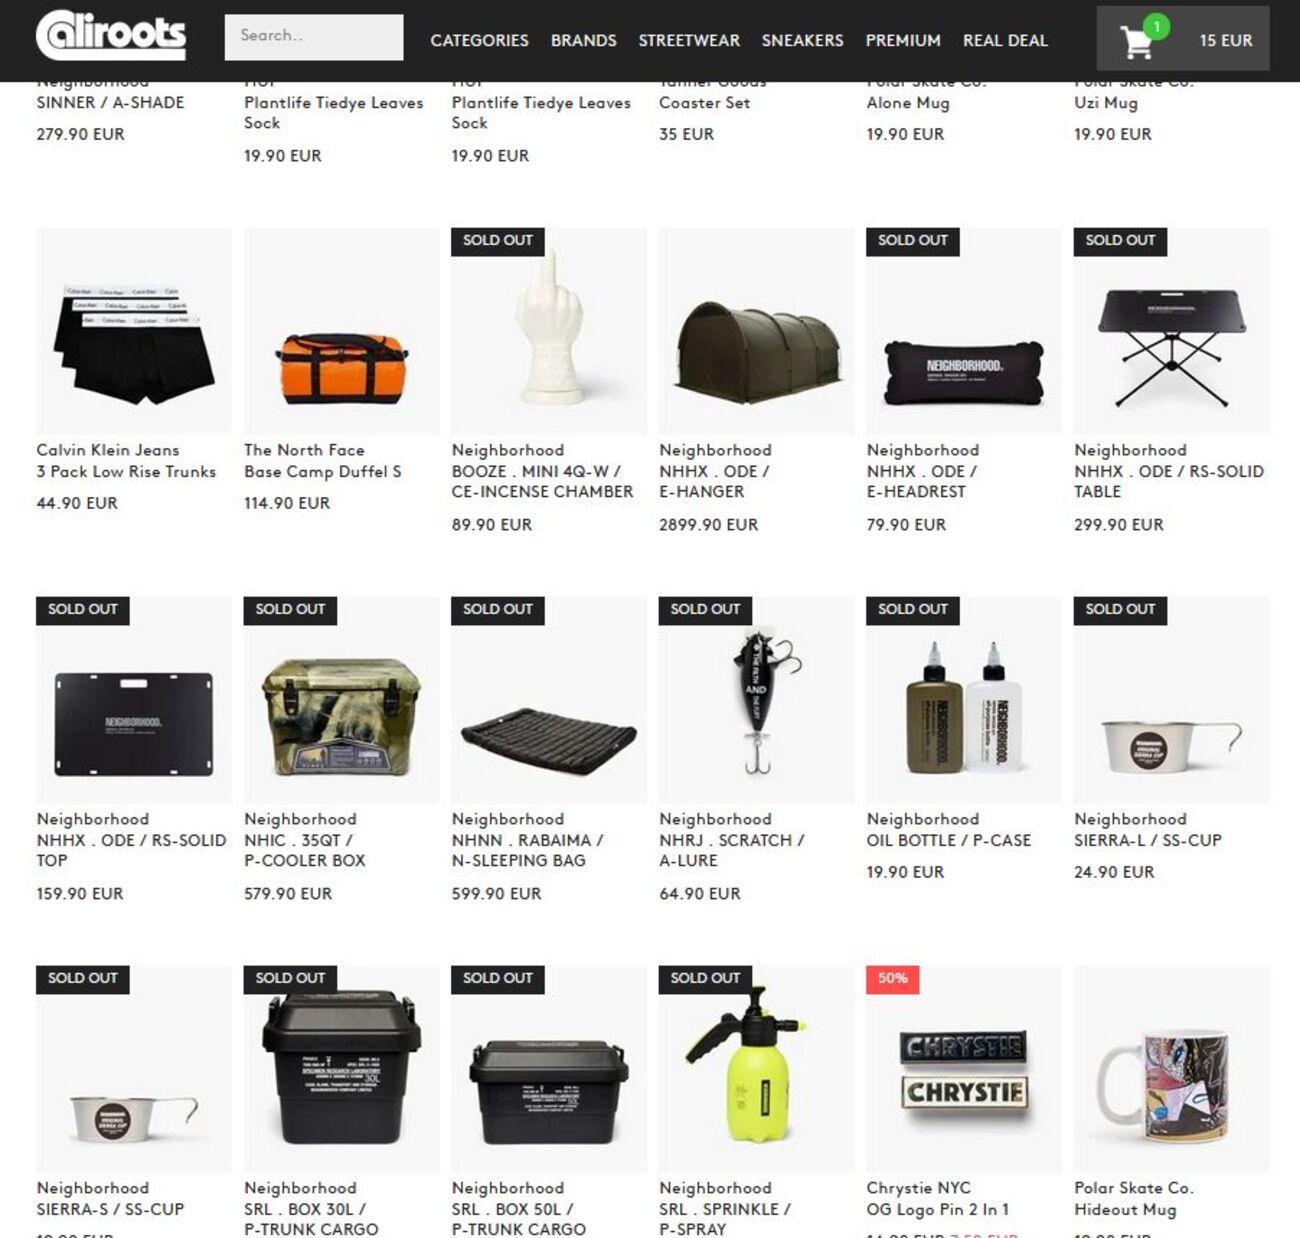The height and width of the screenshot is (1238, 1300).
Task: Click SRL . BOX 30L / P-TRUNK CARGO title
Action: [x=311, y=1219]
